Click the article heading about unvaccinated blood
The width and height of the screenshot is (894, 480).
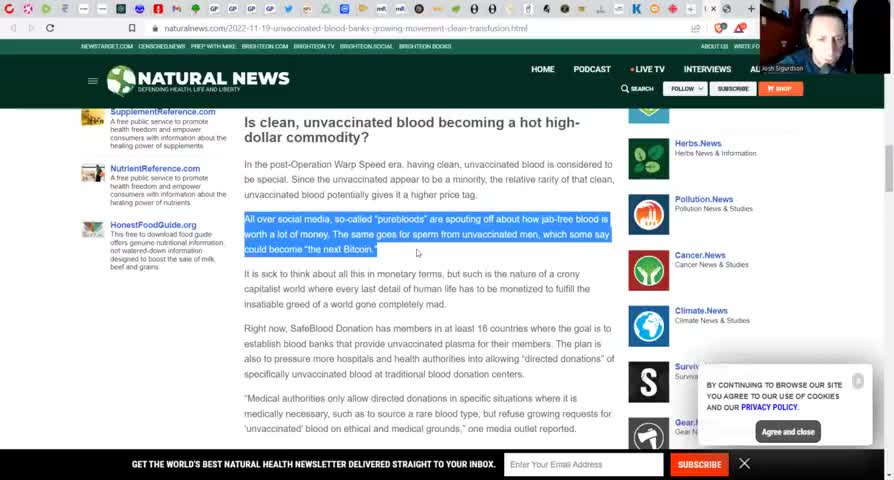(412, 130)
